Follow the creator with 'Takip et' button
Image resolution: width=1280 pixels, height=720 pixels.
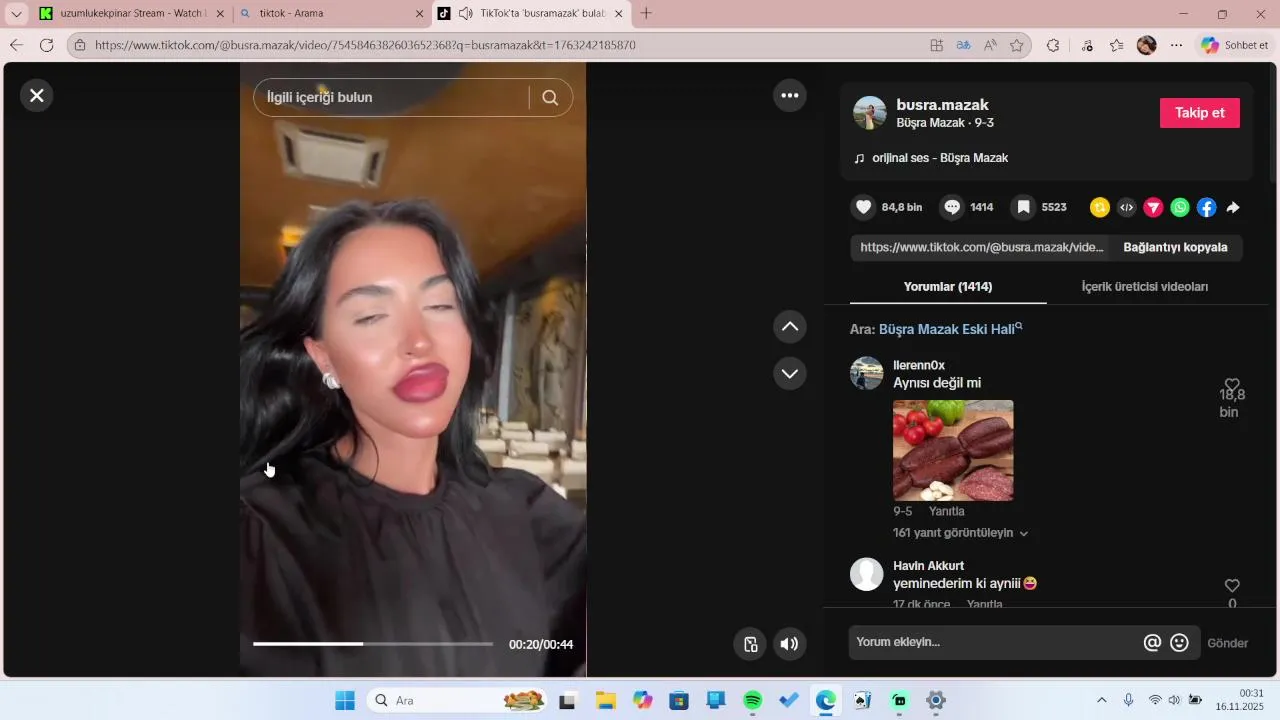pyautogui.click(x=1200, y=113)
